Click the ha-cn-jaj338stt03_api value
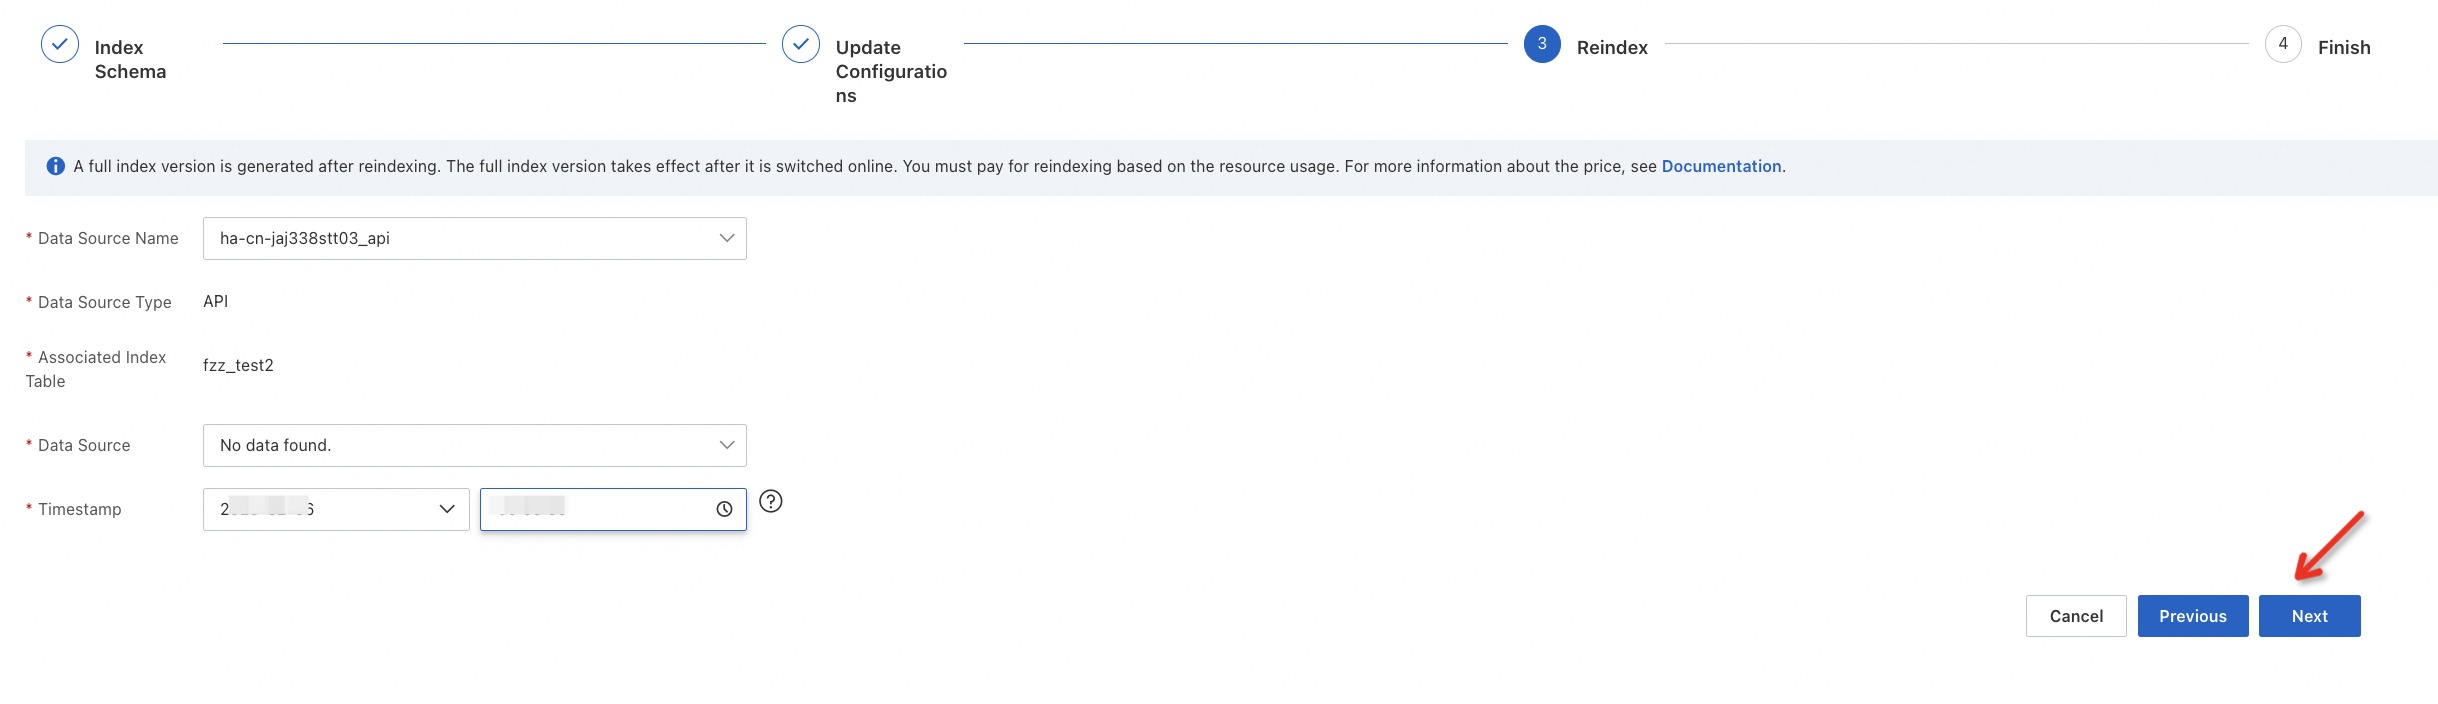 (305, 238)
